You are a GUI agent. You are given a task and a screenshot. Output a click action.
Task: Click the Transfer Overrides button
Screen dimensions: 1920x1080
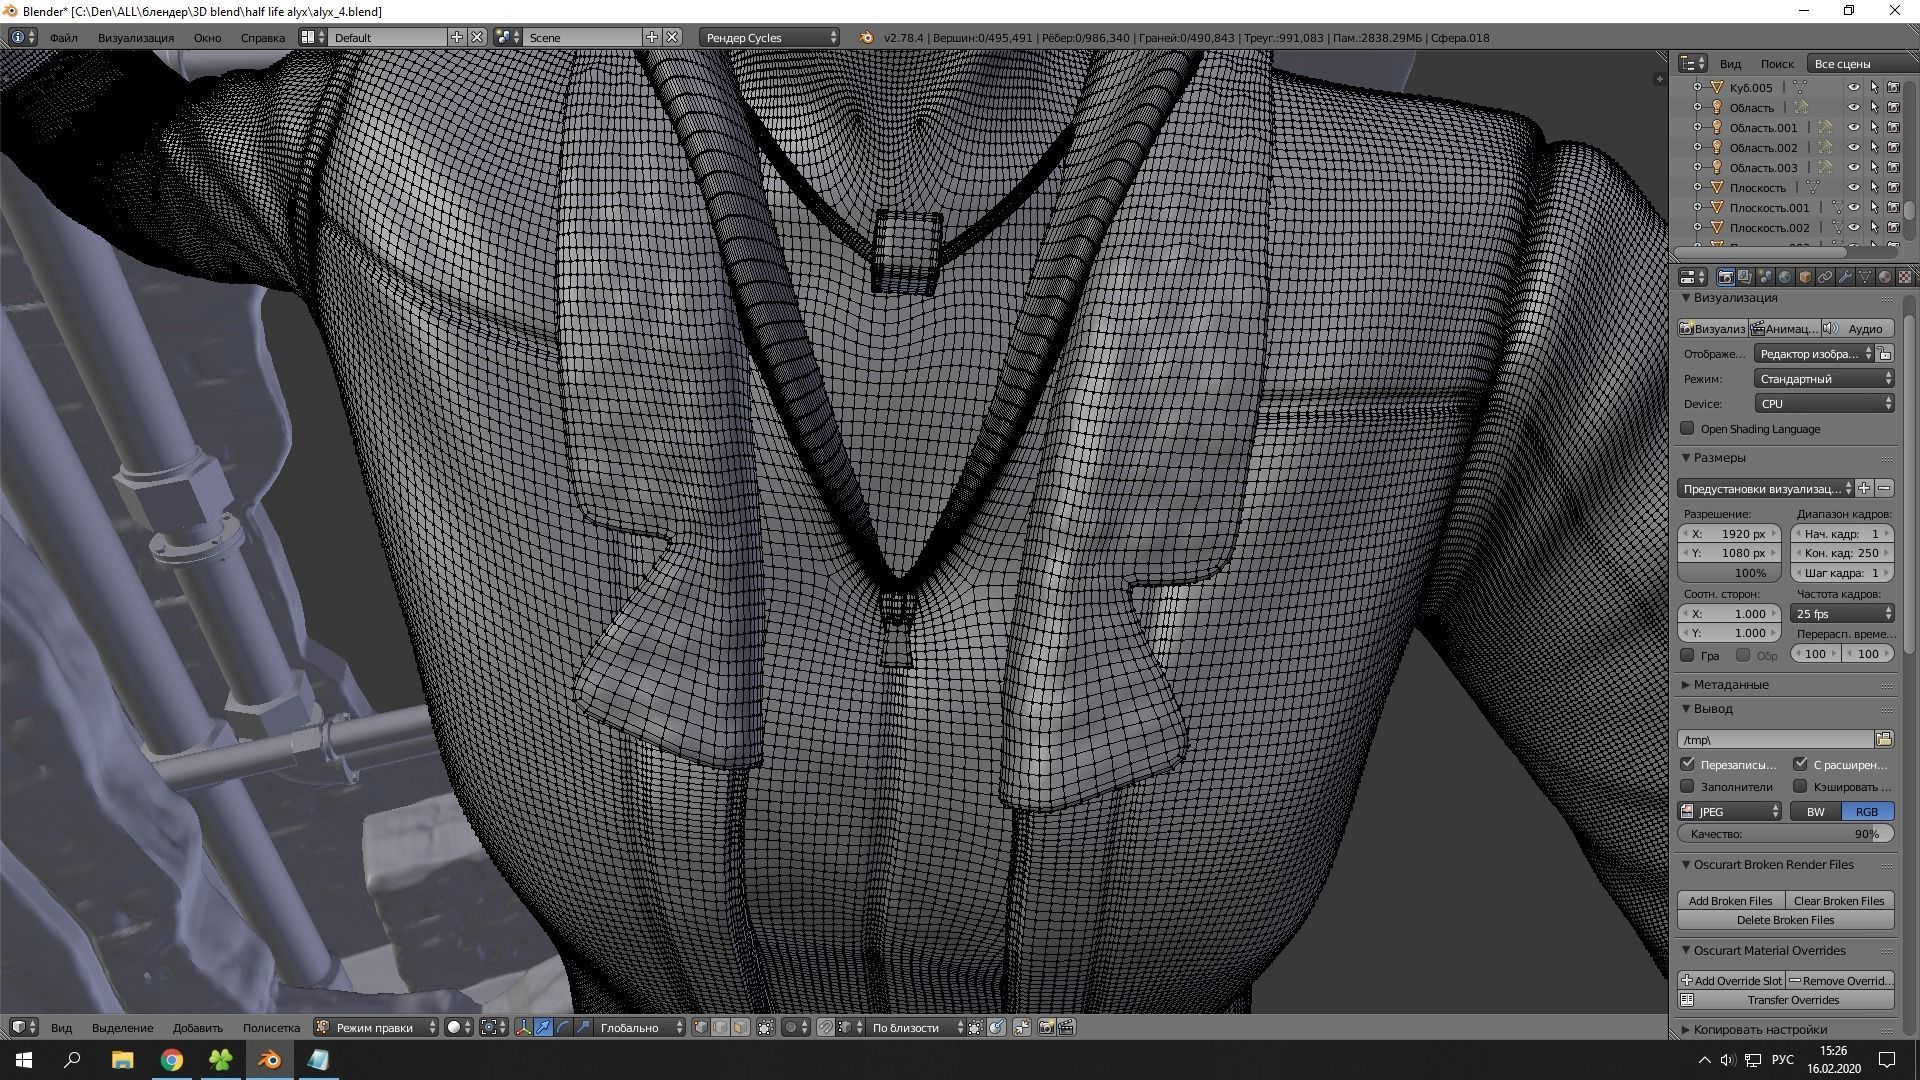pyautogui.click(x=1786, y=1000)
